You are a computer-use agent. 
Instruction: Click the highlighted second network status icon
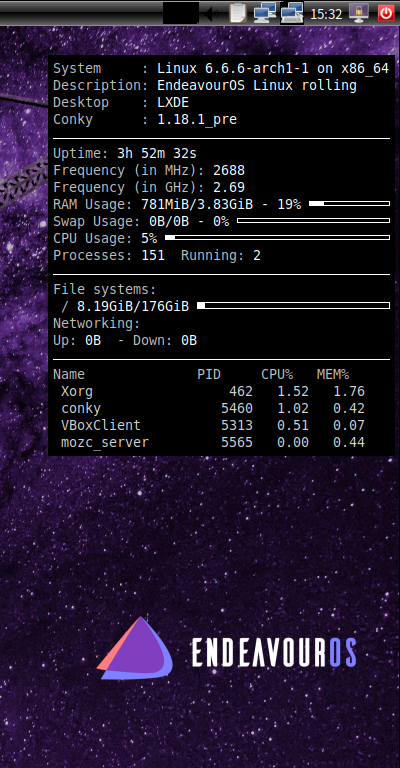(x=292, y=13)
